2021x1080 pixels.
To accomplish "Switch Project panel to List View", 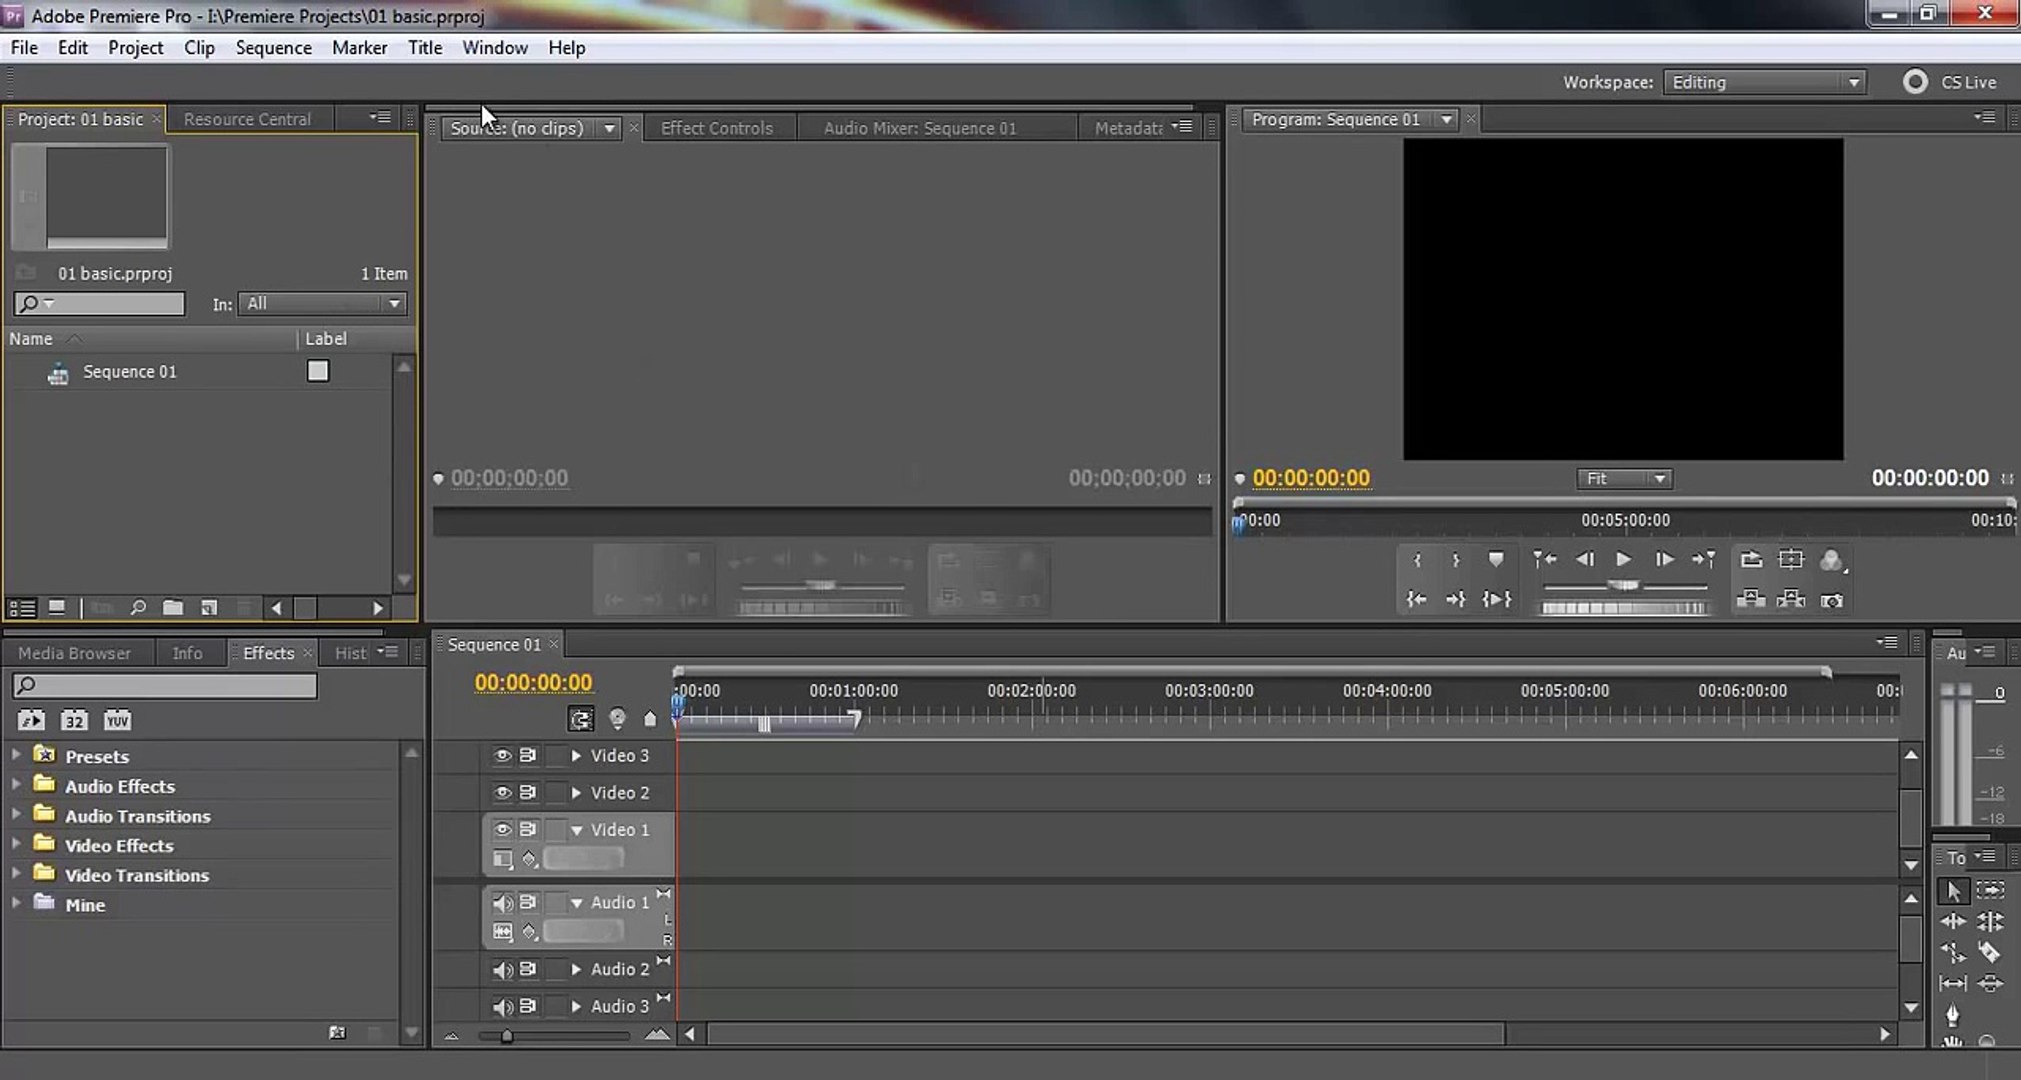I will click(22, 608).
